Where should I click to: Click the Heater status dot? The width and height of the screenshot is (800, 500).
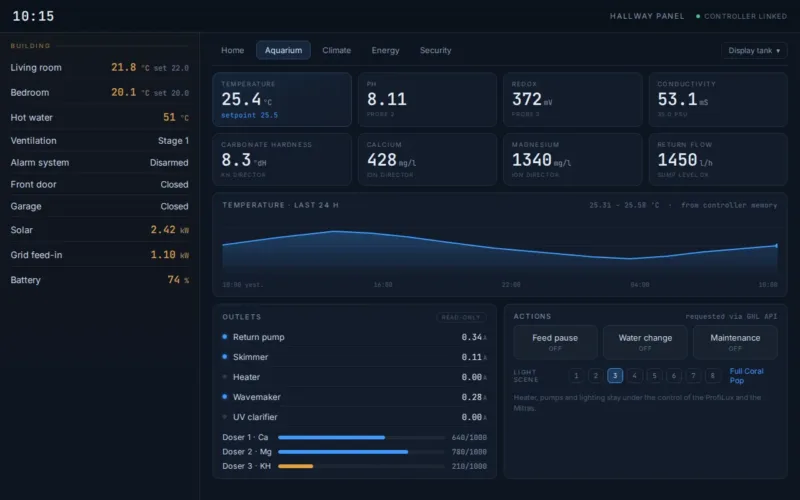(x=224, y=377)
